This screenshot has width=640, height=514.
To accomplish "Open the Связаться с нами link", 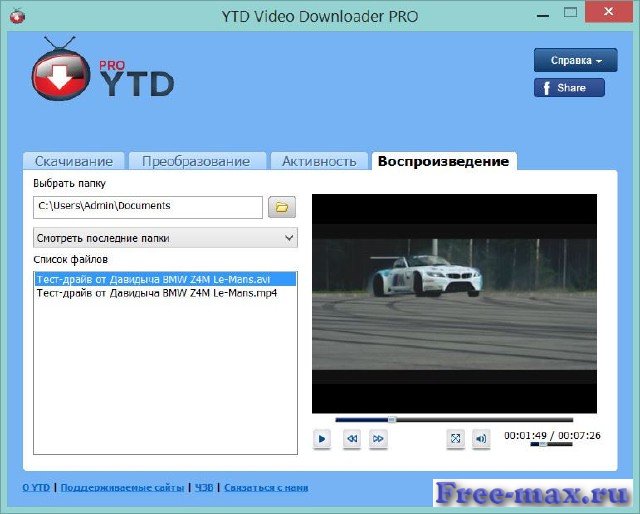I will pos(266,487).
